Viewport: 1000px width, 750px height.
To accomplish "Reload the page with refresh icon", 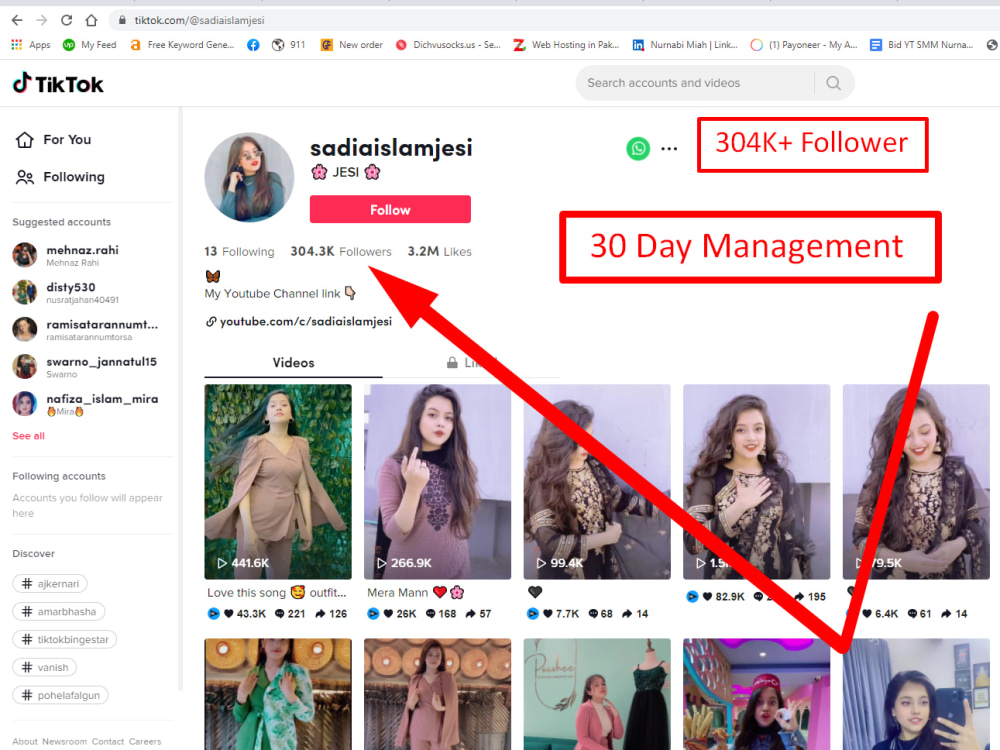I will pos(66,20).
